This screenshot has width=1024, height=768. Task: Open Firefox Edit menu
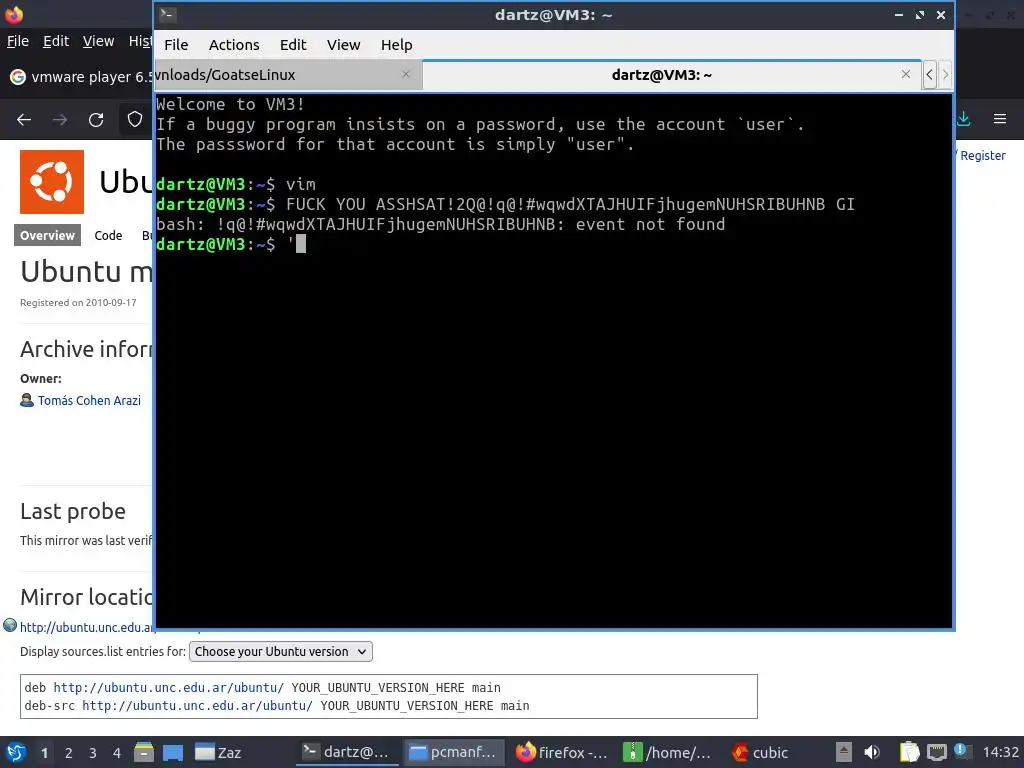pos(56,41)
